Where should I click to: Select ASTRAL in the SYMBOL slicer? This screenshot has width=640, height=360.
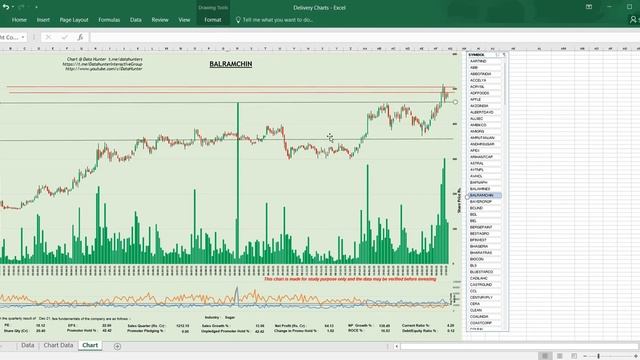point(485,163)
